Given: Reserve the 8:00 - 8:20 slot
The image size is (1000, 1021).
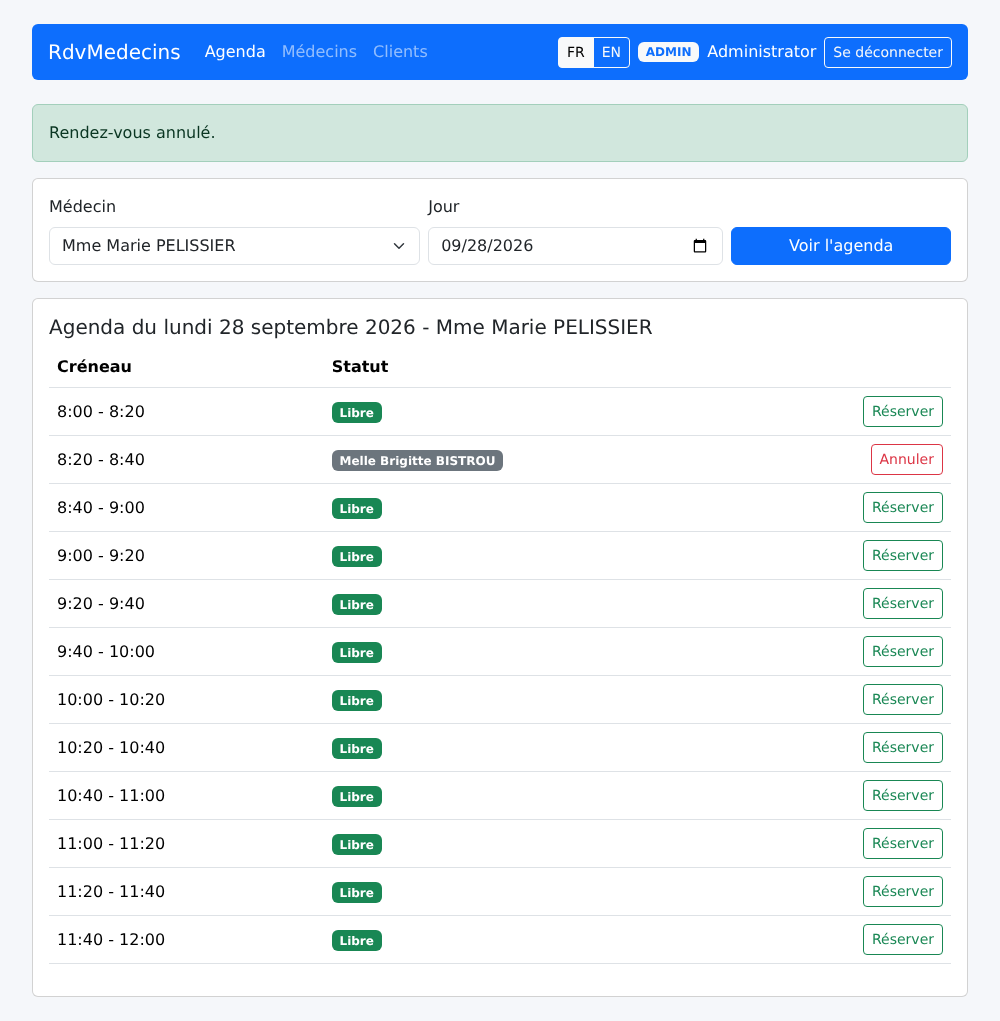Looking at the screenshot, I should 903,412.
